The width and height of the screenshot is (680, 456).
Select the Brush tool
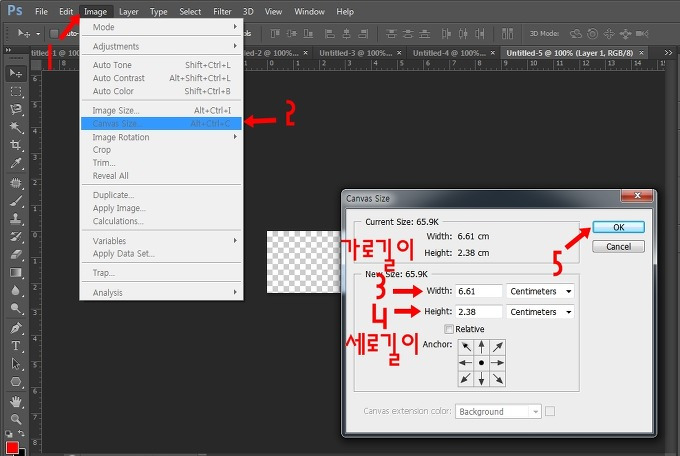(x=16, y=201)
